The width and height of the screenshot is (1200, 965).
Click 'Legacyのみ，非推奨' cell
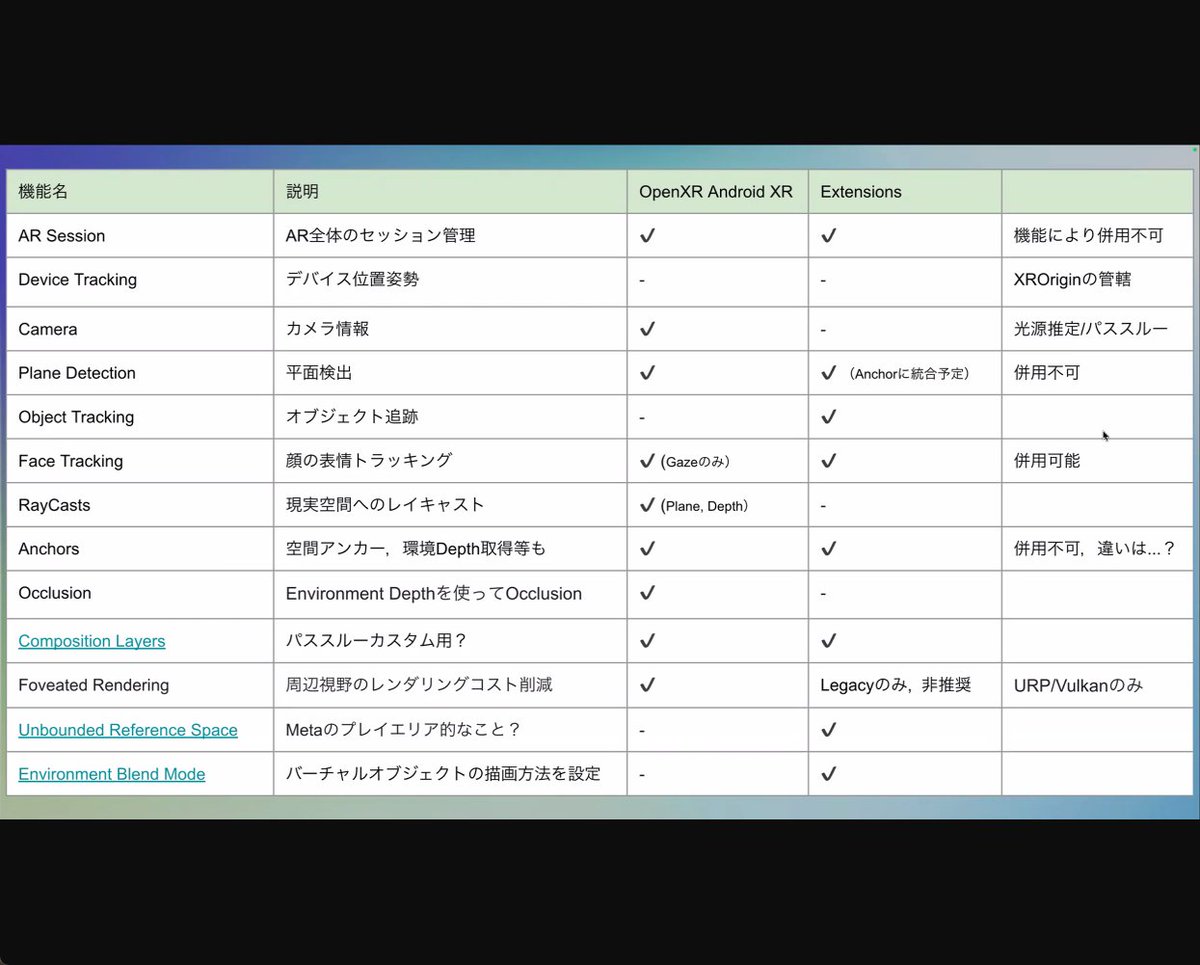[904, 686]
